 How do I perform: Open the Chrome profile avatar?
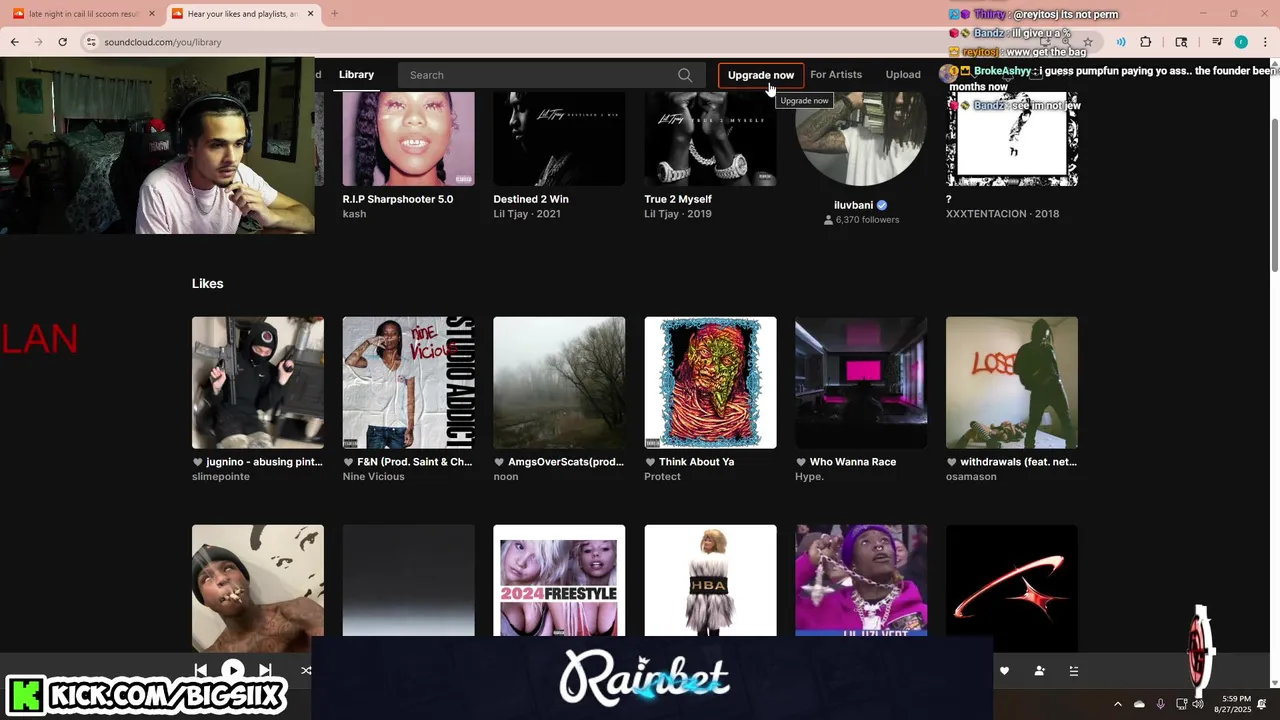pos(1241,42)
